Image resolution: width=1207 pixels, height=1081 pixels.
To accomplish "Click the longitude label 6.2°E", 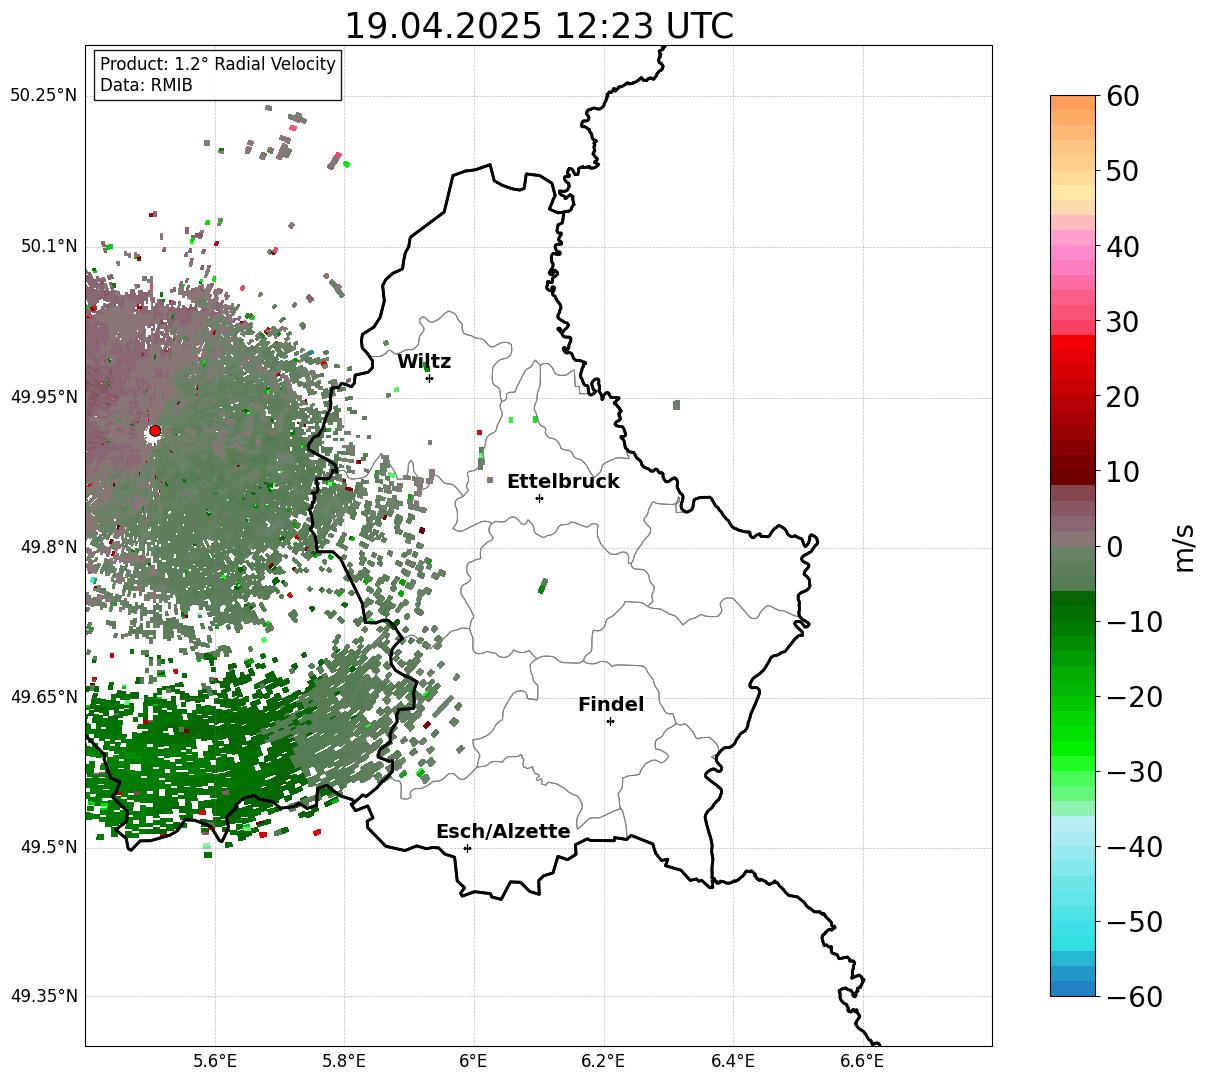I will click(x=603, y=1060).
